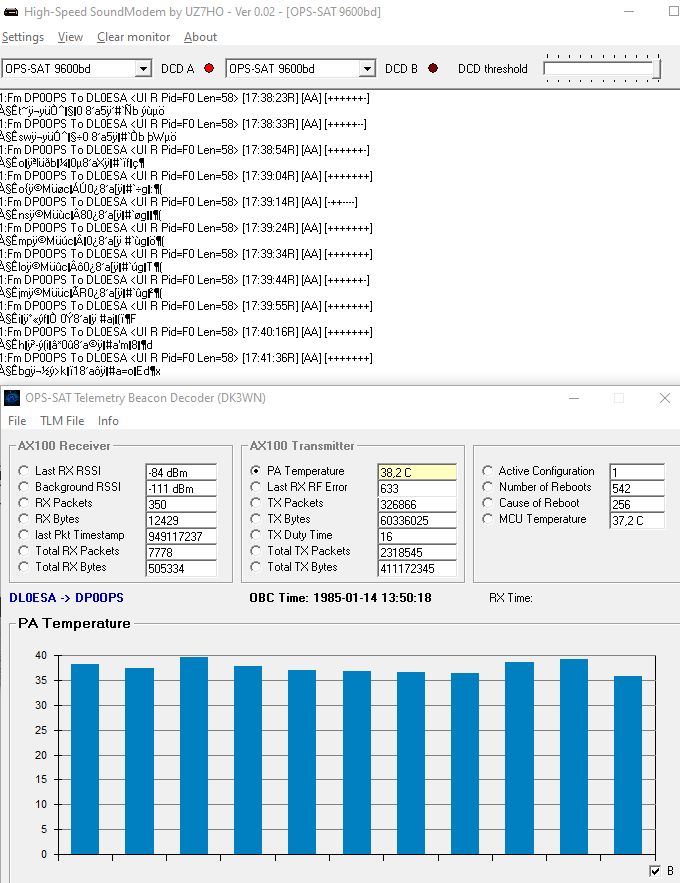Click the monitor line timestamped 17:40:16R
Screen dimensions: 680x883
(186, 332)
